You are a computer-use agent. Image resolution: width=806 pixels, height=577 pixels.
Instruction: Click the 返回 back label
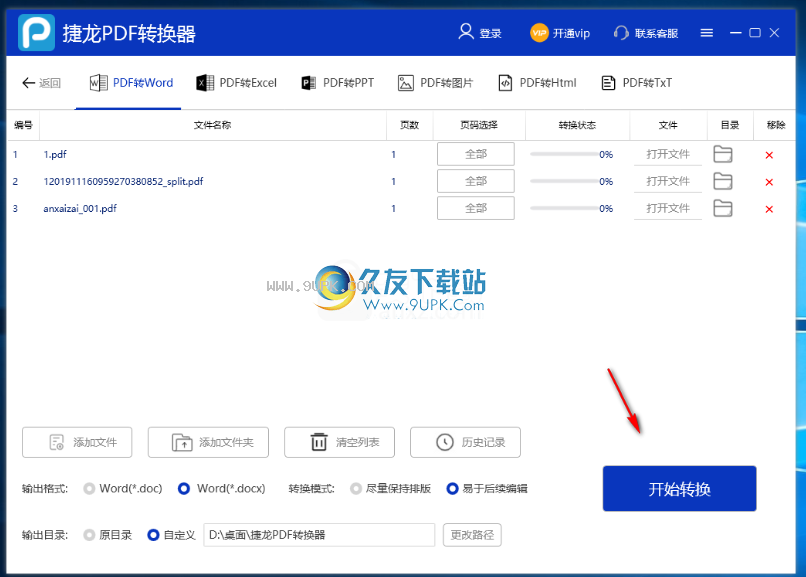click(50, 83)
